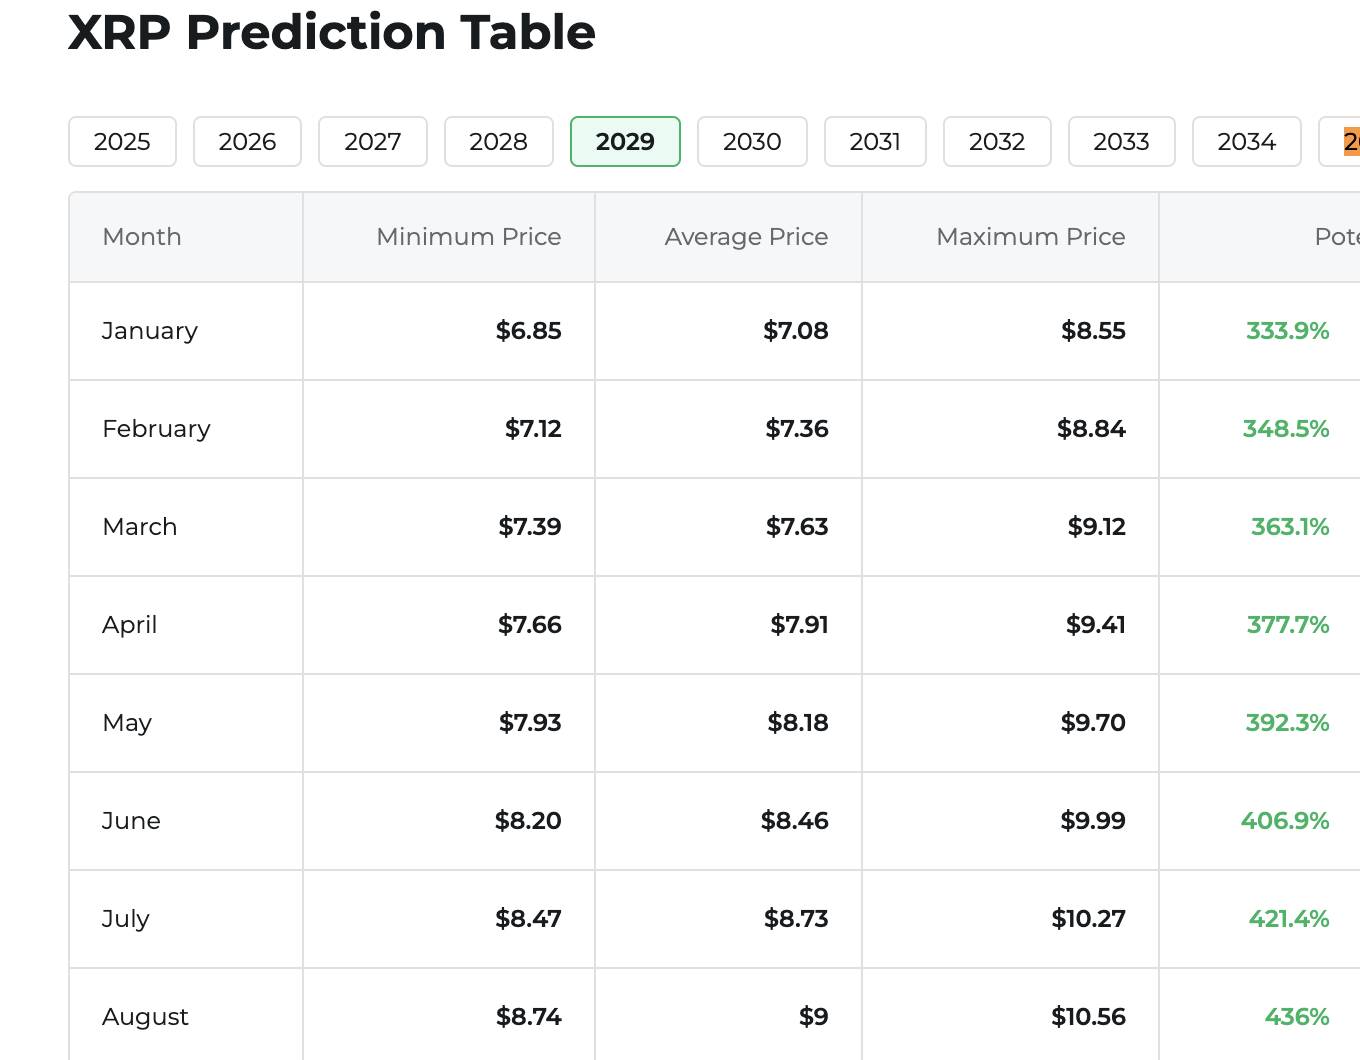Open the 2032 prediction table
The height and width of the screenshot is (1060, 1360).
coord(997,141)
